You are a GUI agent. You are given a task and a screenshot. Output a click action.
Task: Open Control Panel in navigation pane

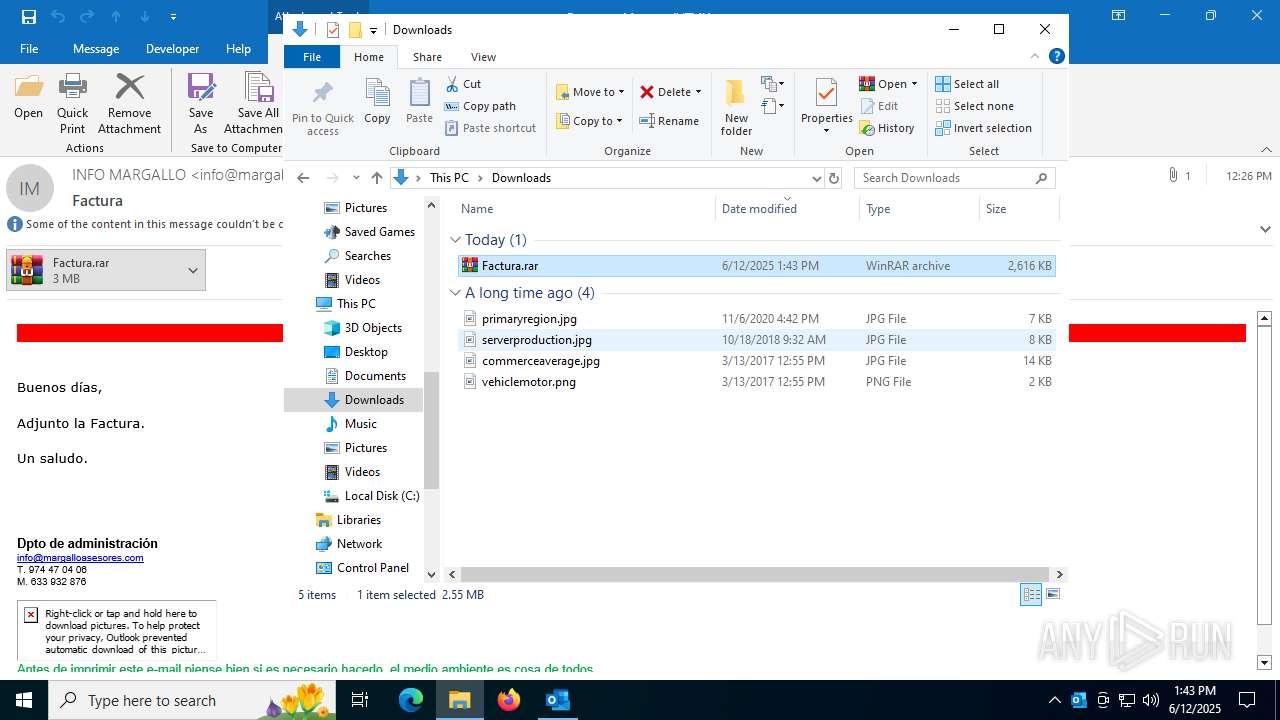pos(372,568)
